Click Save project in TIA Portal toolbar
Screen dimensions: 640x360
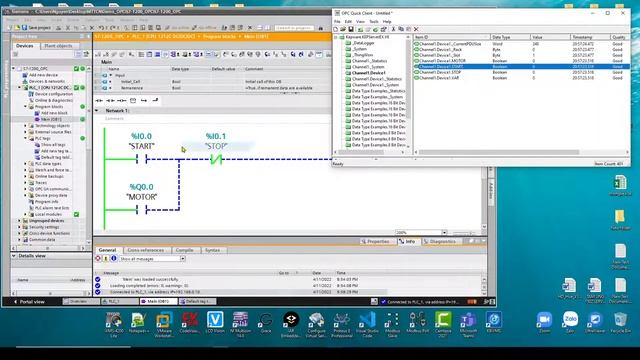pyautogui.click(x=36, y=28)
